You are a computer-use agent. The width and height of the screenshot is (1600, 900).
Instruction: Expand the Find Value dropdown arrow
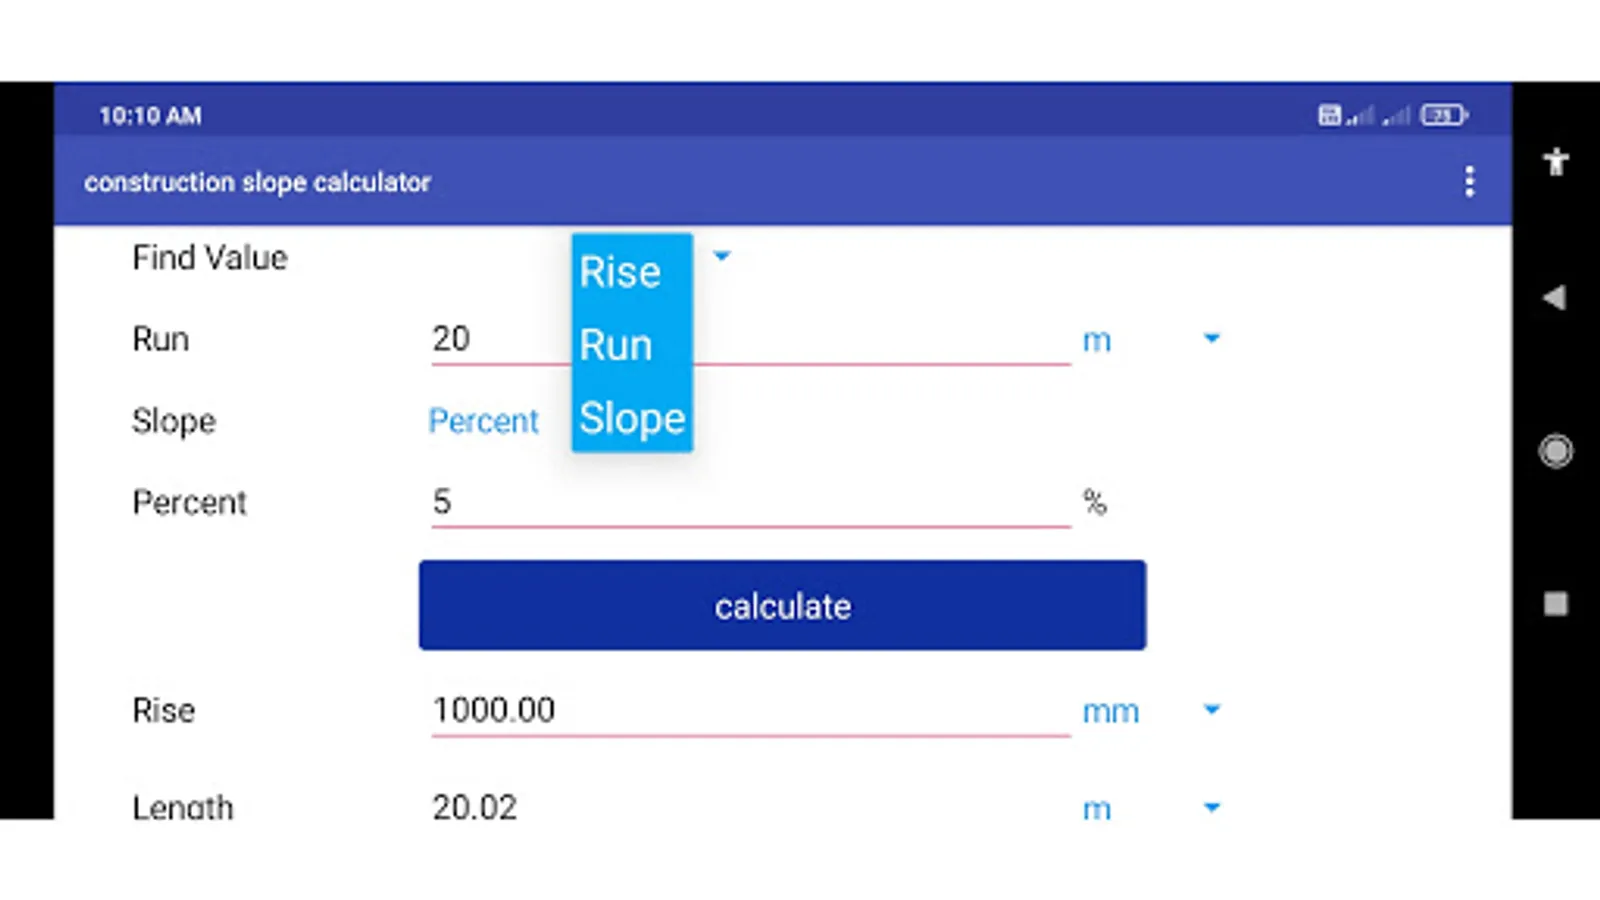coord(722,257)
